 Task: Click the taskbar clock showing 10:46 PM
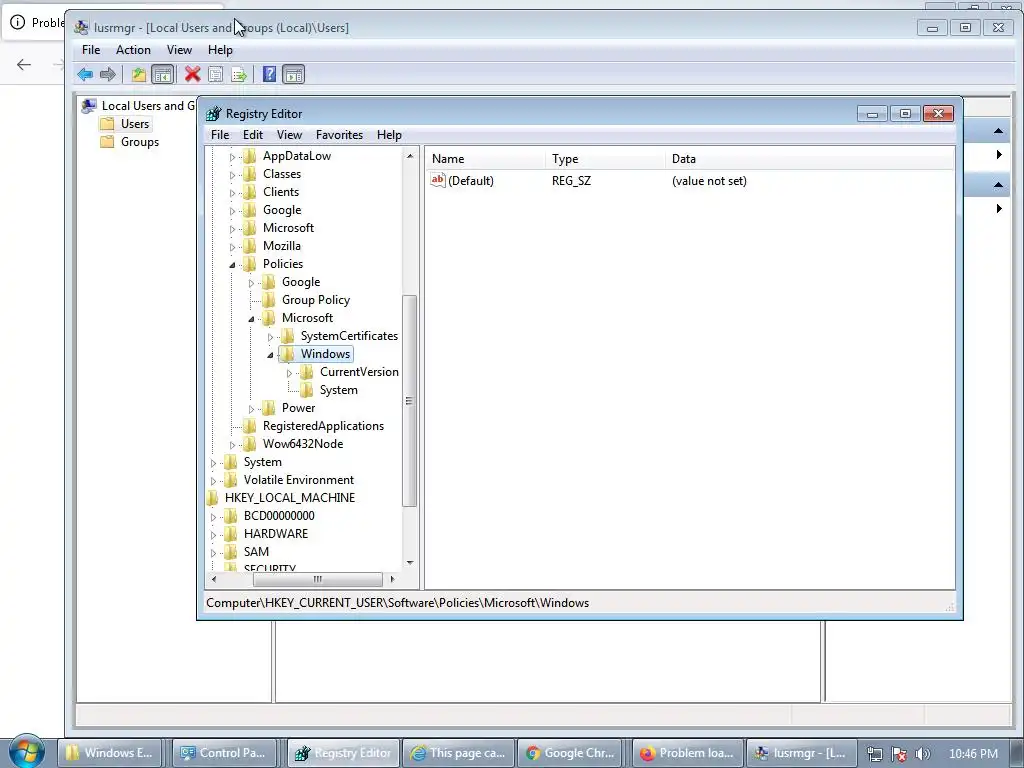(973, 754)
